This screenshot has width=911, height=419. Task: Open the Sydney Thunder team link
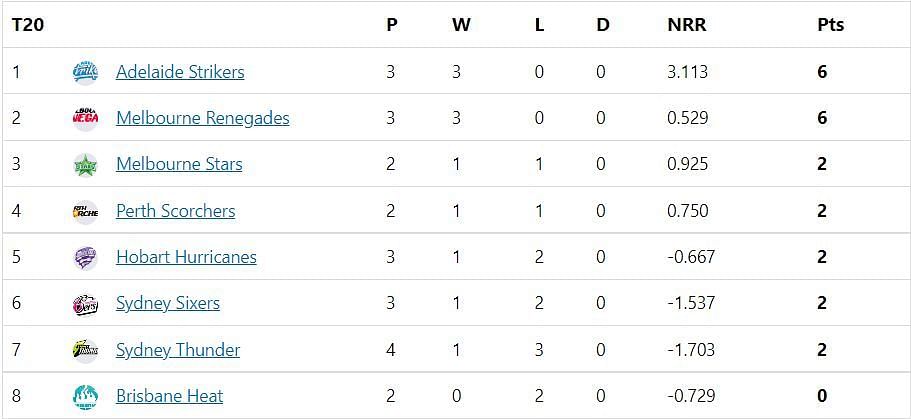click(x=178, y=350)
